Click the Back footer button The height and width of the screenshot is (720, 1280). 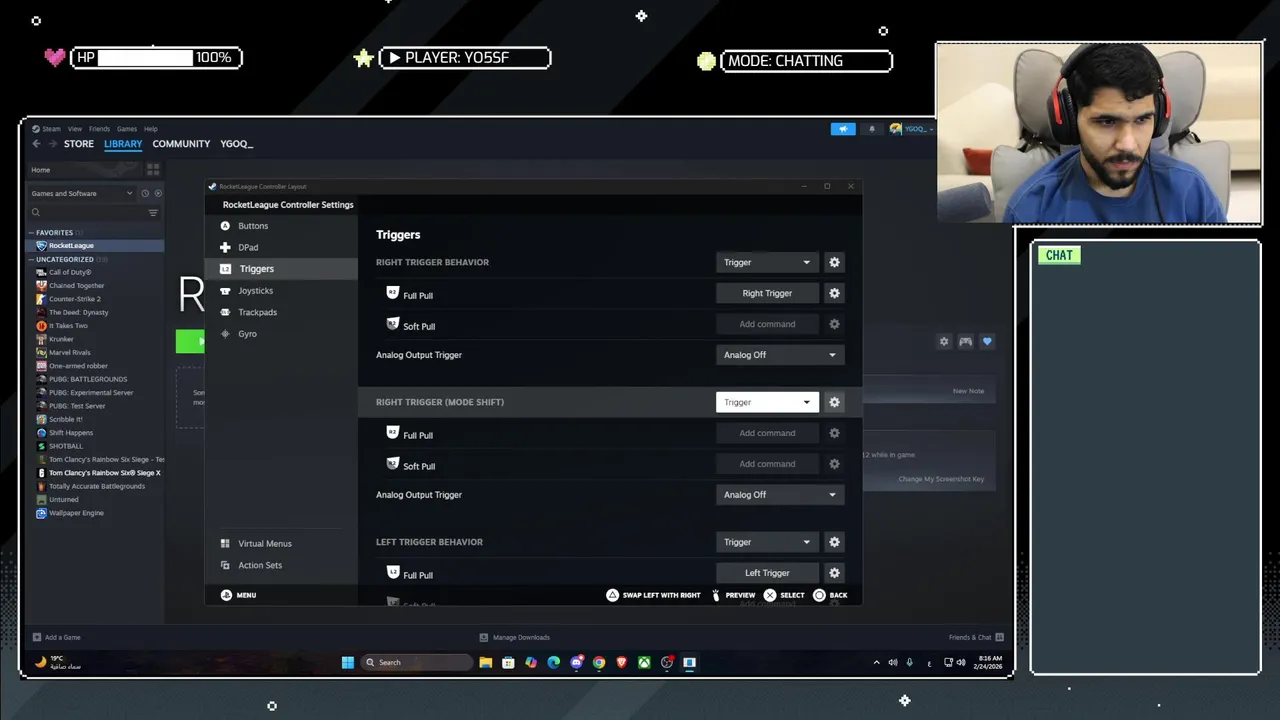point(830,595)
